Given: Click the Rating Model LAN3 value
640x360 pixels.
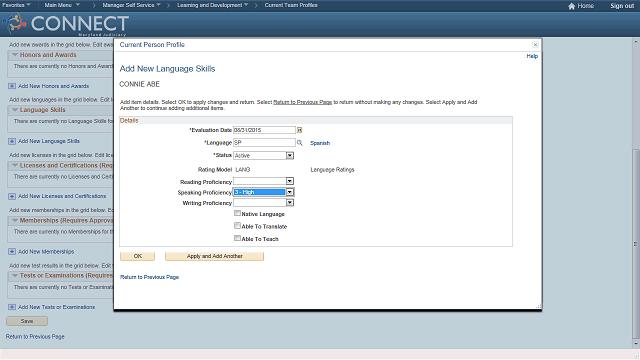Looking at the screenshot, I should pyautogui.click(x=243, y=170).
